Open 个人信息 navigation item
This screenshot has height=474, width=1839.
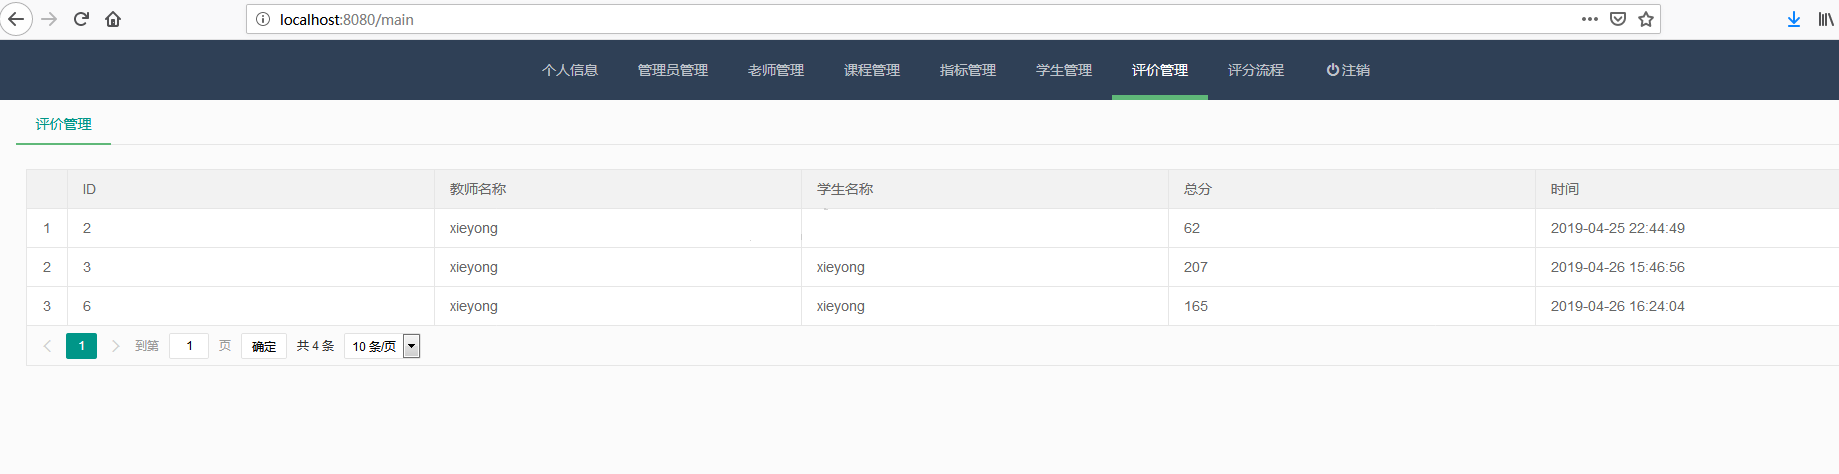(x=570, y=70)
